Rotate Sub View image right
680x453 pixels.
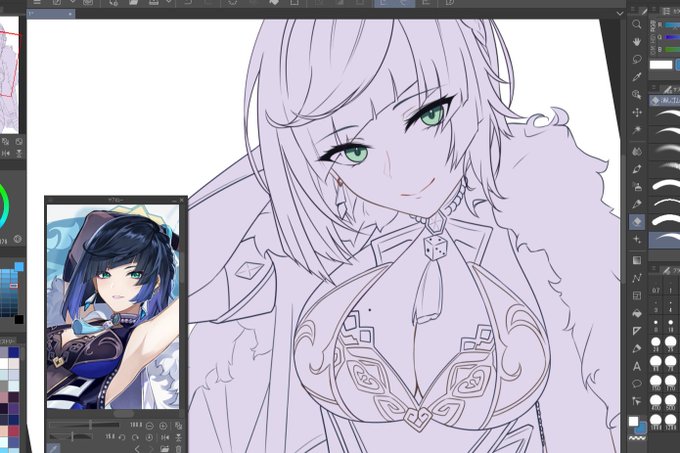pos(135,437)
